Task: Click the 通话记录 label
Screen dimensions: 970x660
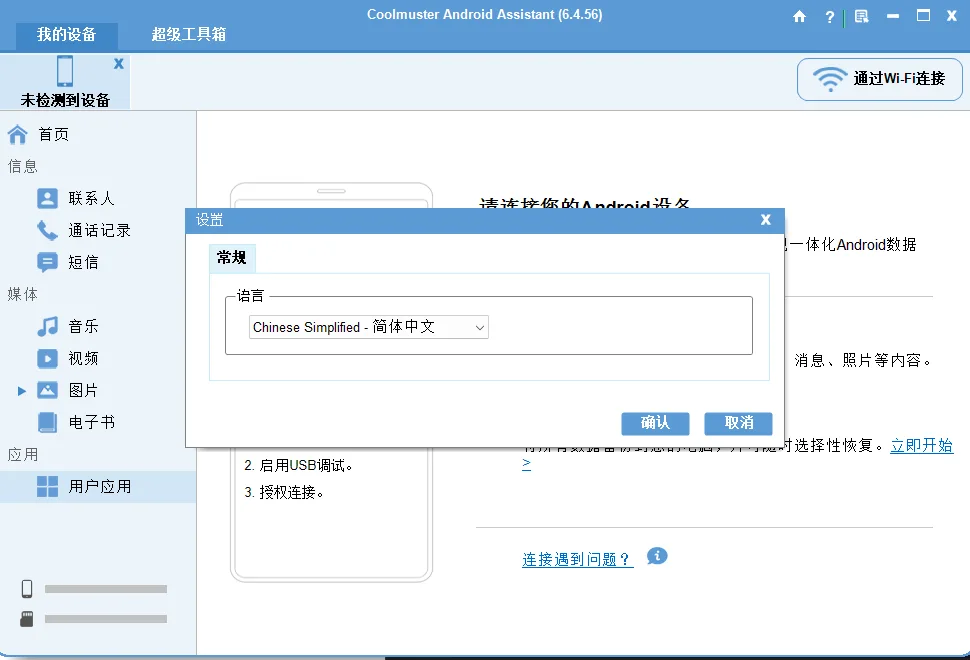Action: coord(100,230)
